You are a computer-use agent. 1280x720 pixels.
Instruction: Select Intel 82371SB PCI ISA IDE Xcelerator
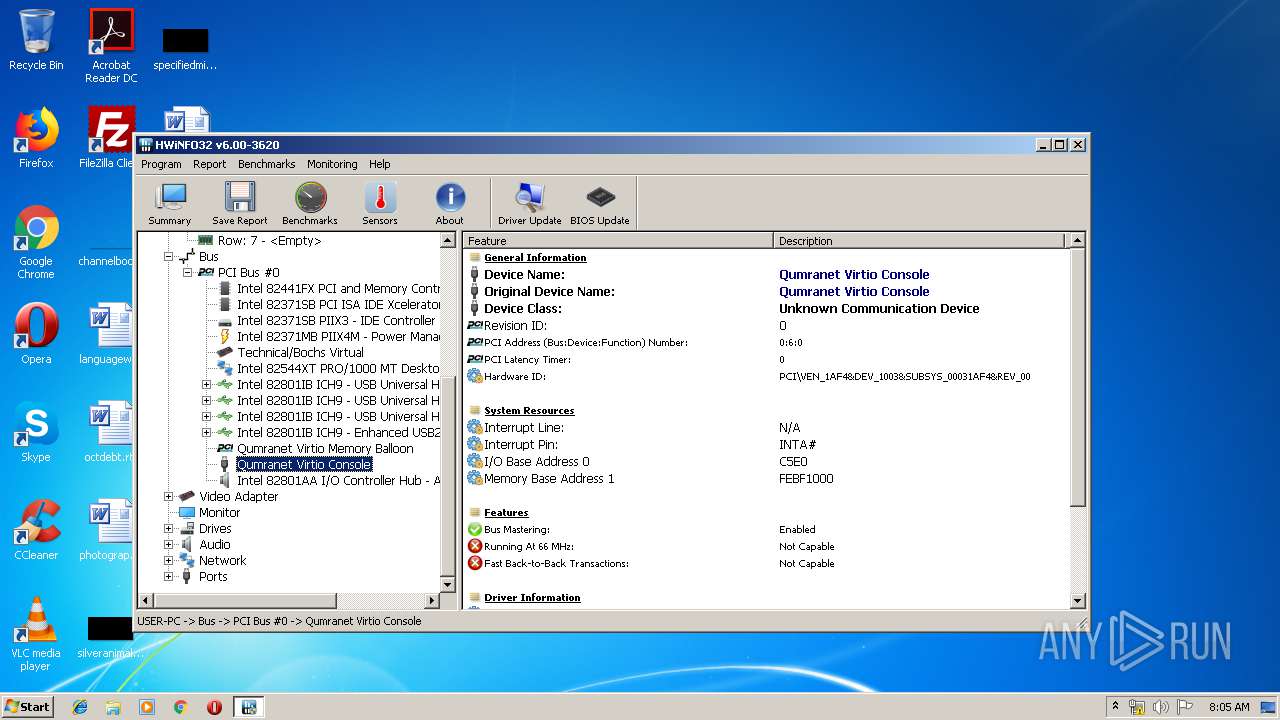pyautogui.click(x=338, y=305)
